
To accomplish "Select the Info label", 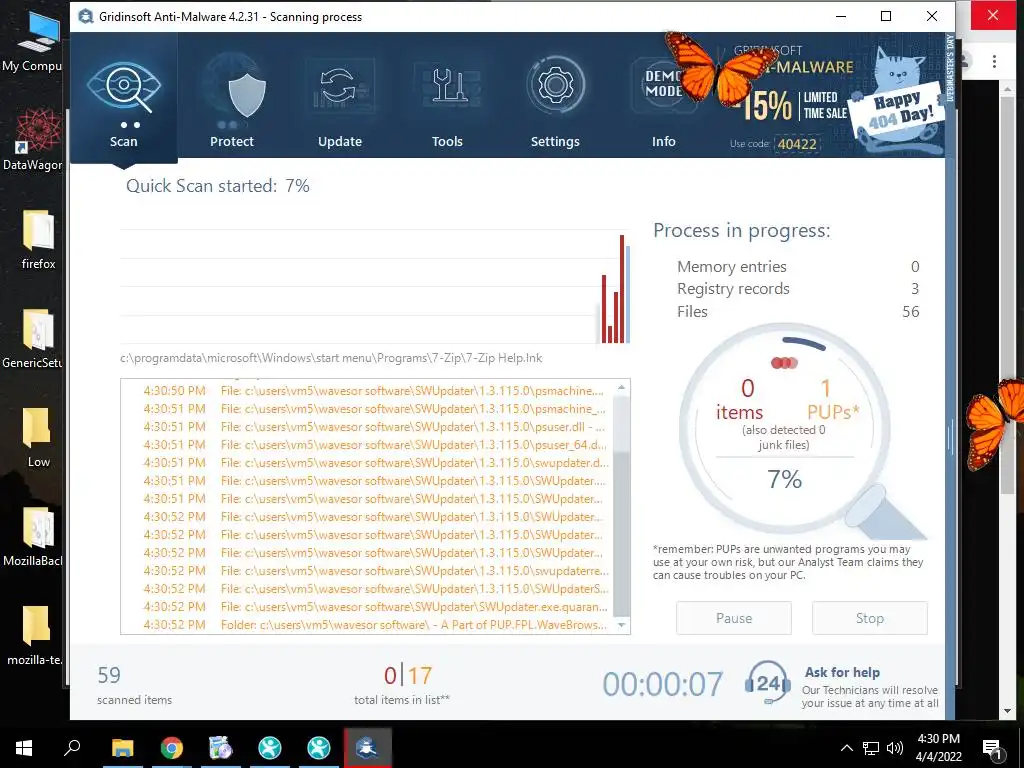I will pos(664,141).
